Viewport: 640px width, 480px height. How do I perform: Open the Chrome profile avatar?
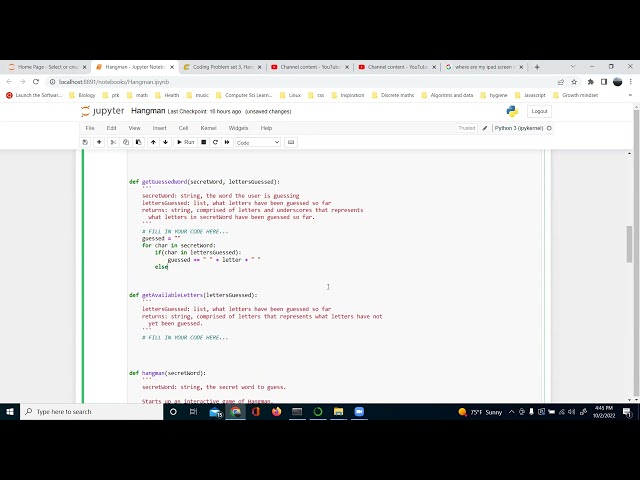[618, 82]
